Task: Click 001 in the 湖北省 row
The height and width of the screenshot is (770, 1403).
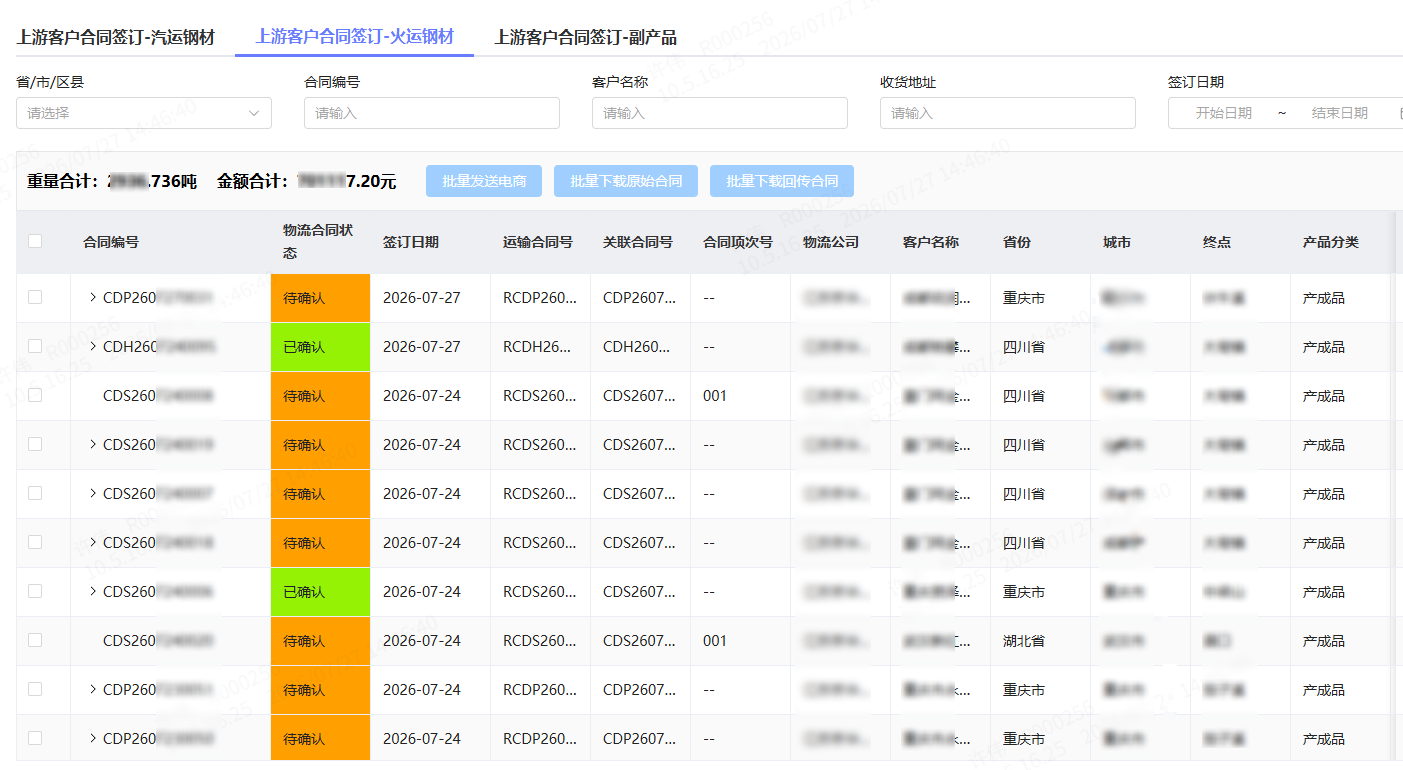Action: [715, 641]
